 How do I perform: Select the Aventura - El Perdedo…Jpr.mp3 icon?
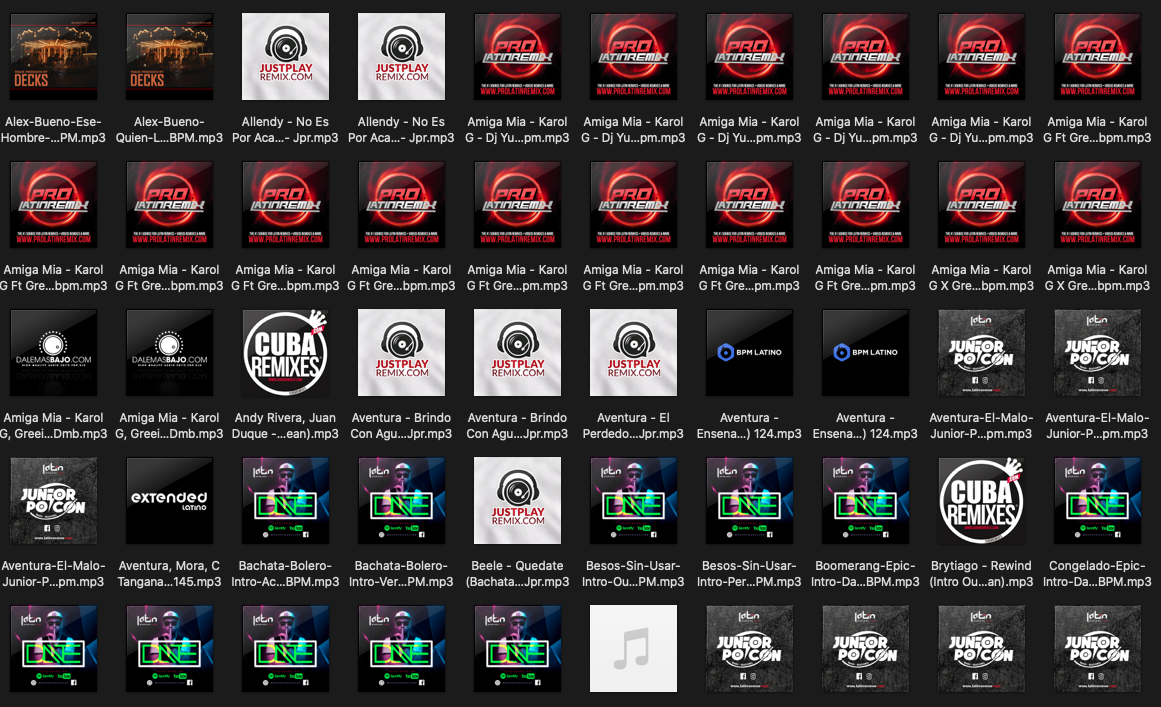(633, 352)
